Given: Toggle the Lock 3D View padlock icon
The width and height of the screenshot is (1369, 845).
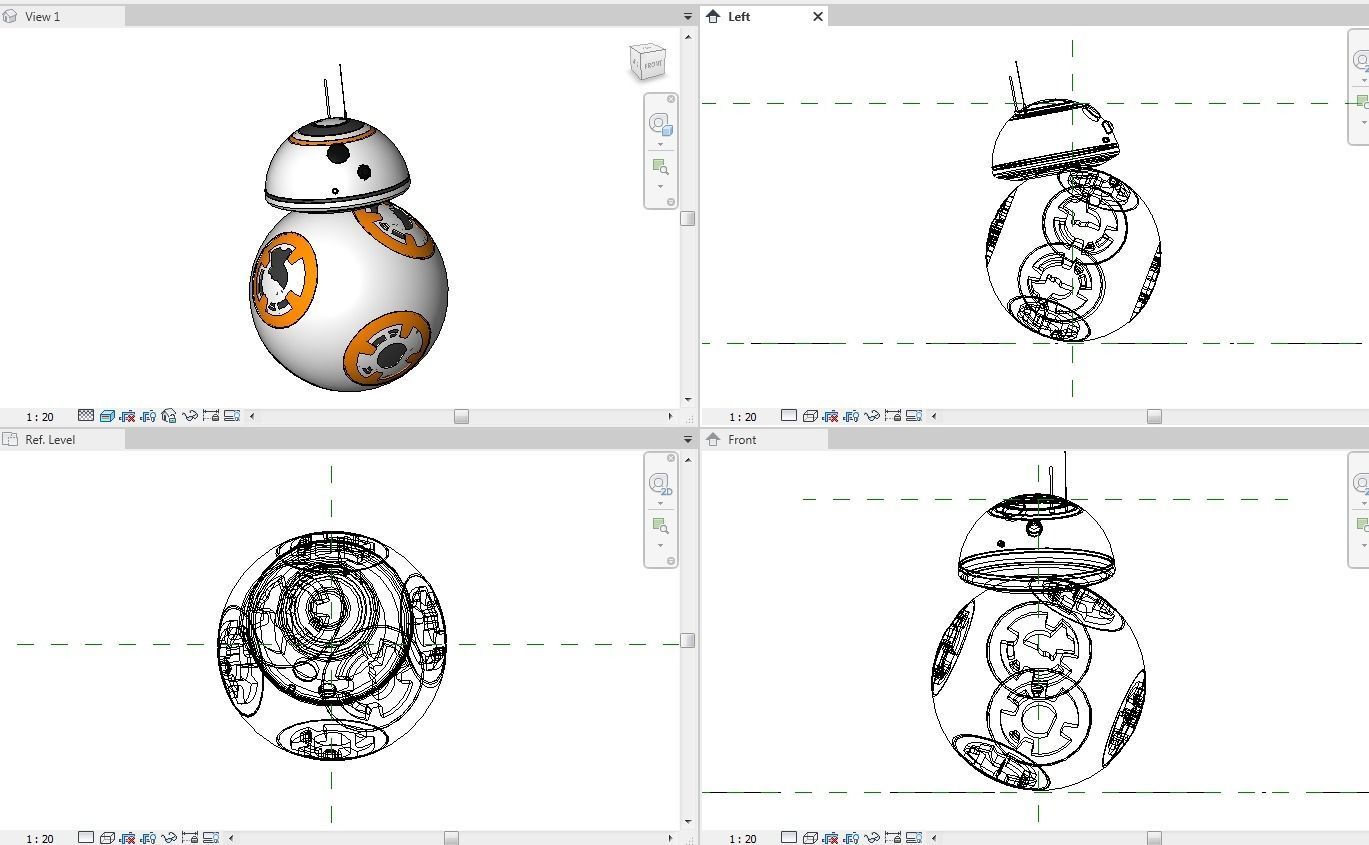Looking at the screenshot, I should tap(168, 416).
